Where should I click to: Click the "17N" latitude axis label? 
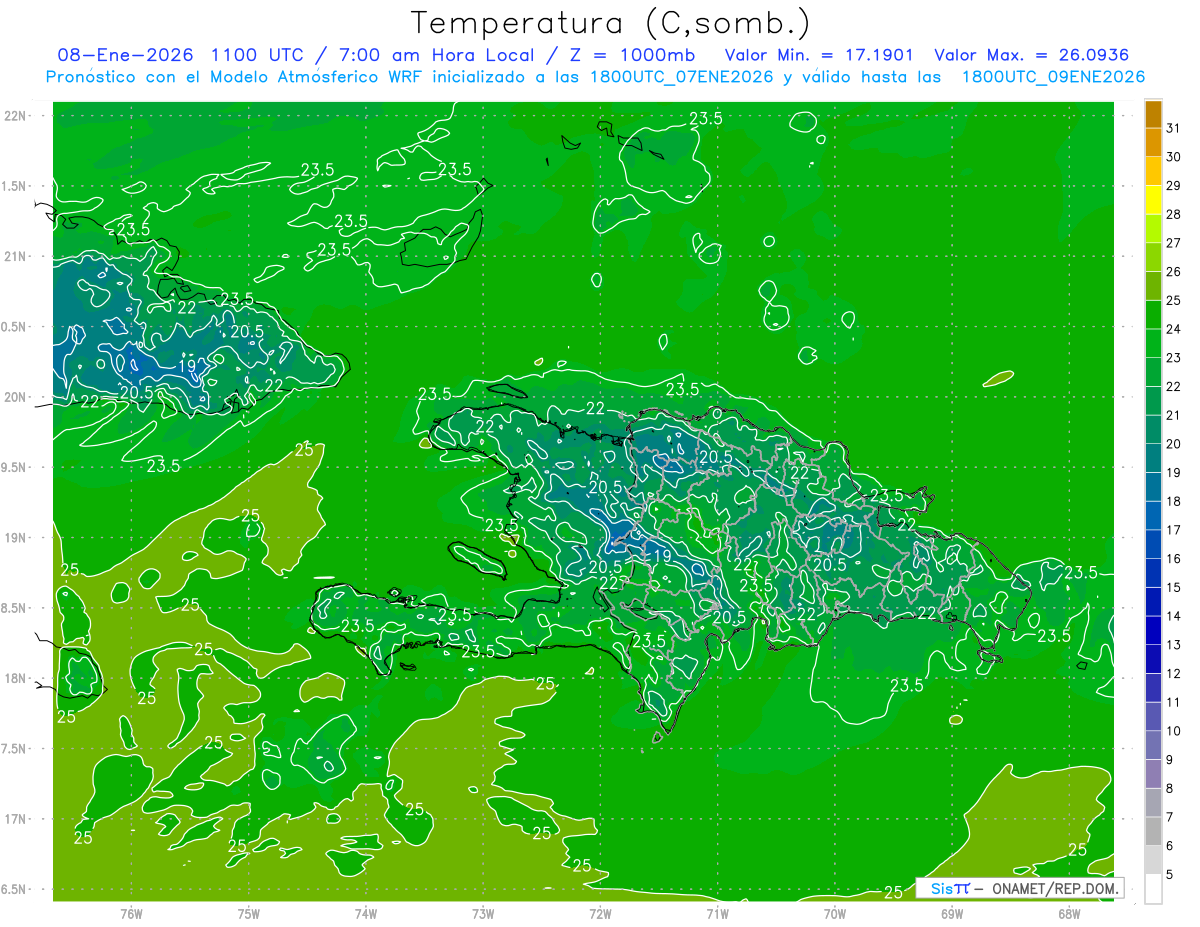(16, 819)
